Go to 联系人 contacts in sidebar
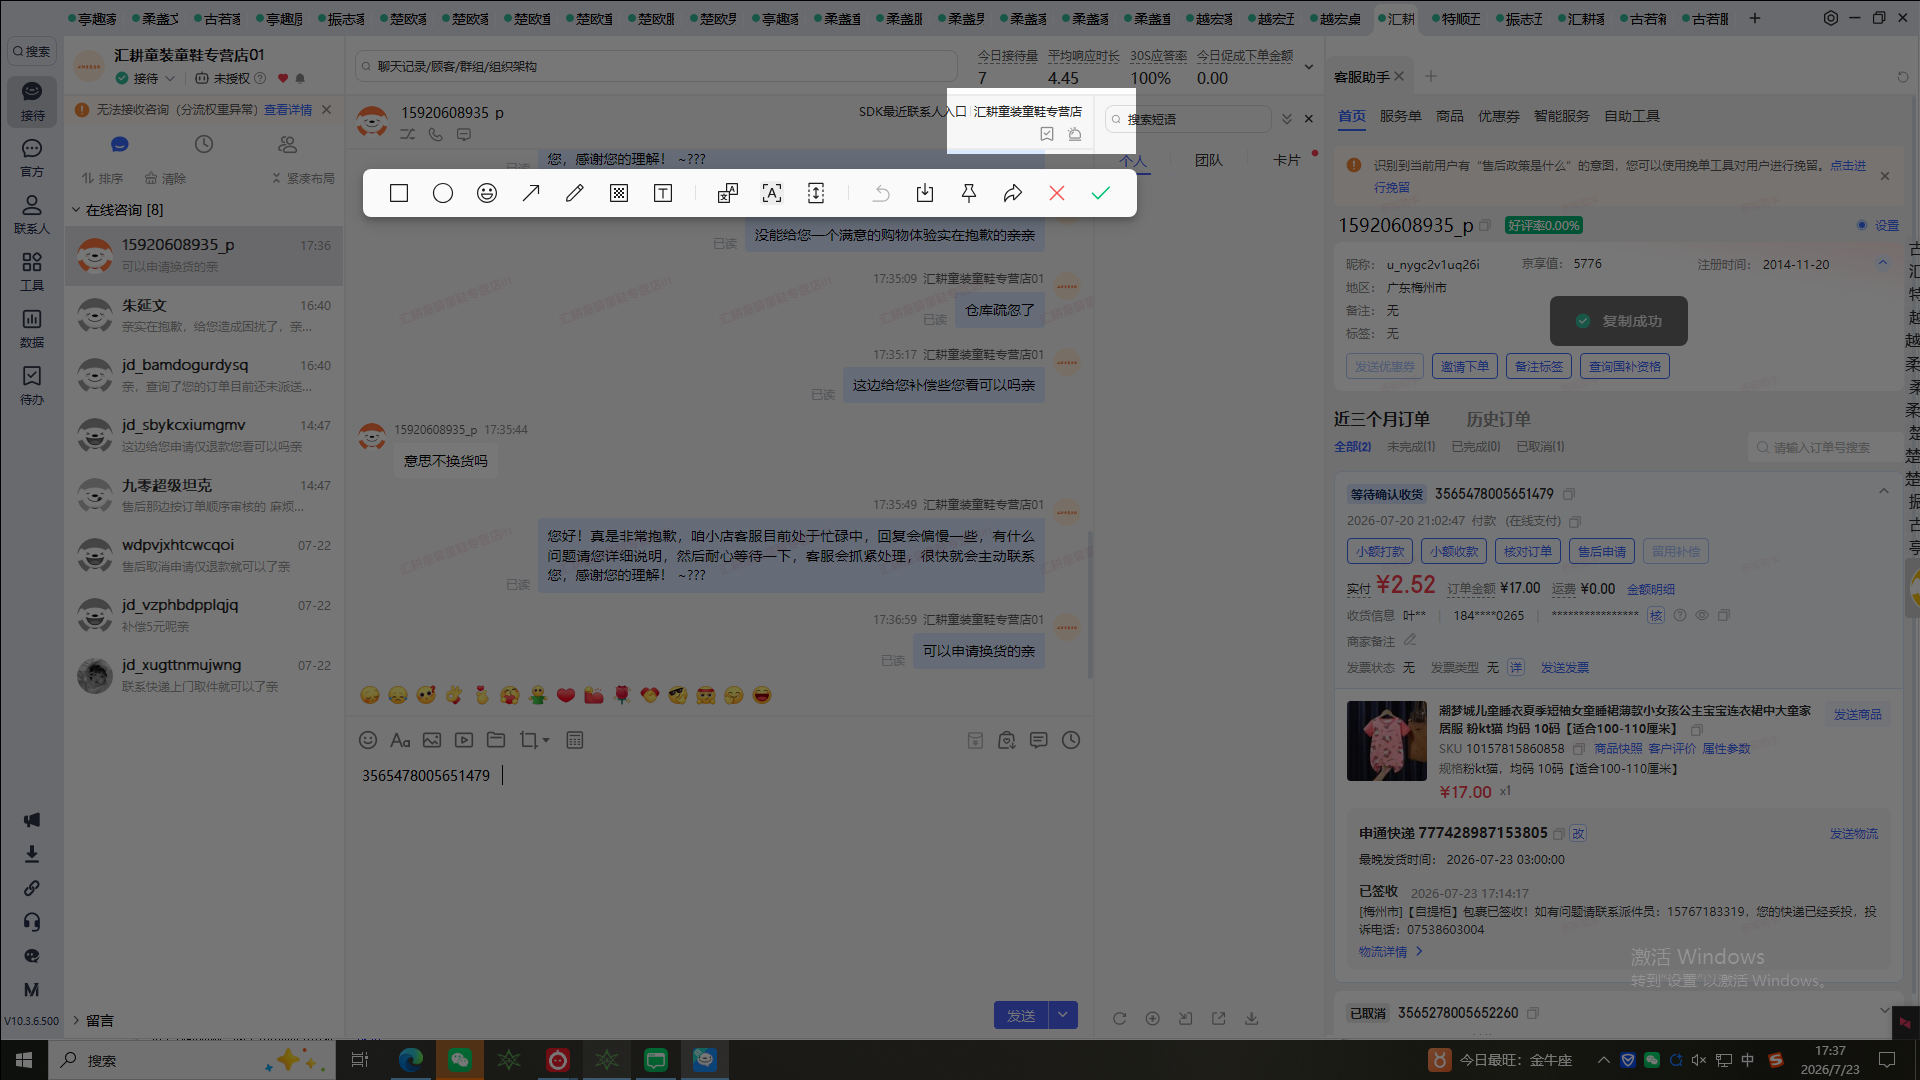This screenshot has width=1920, height=1080. tap(32, 215)
